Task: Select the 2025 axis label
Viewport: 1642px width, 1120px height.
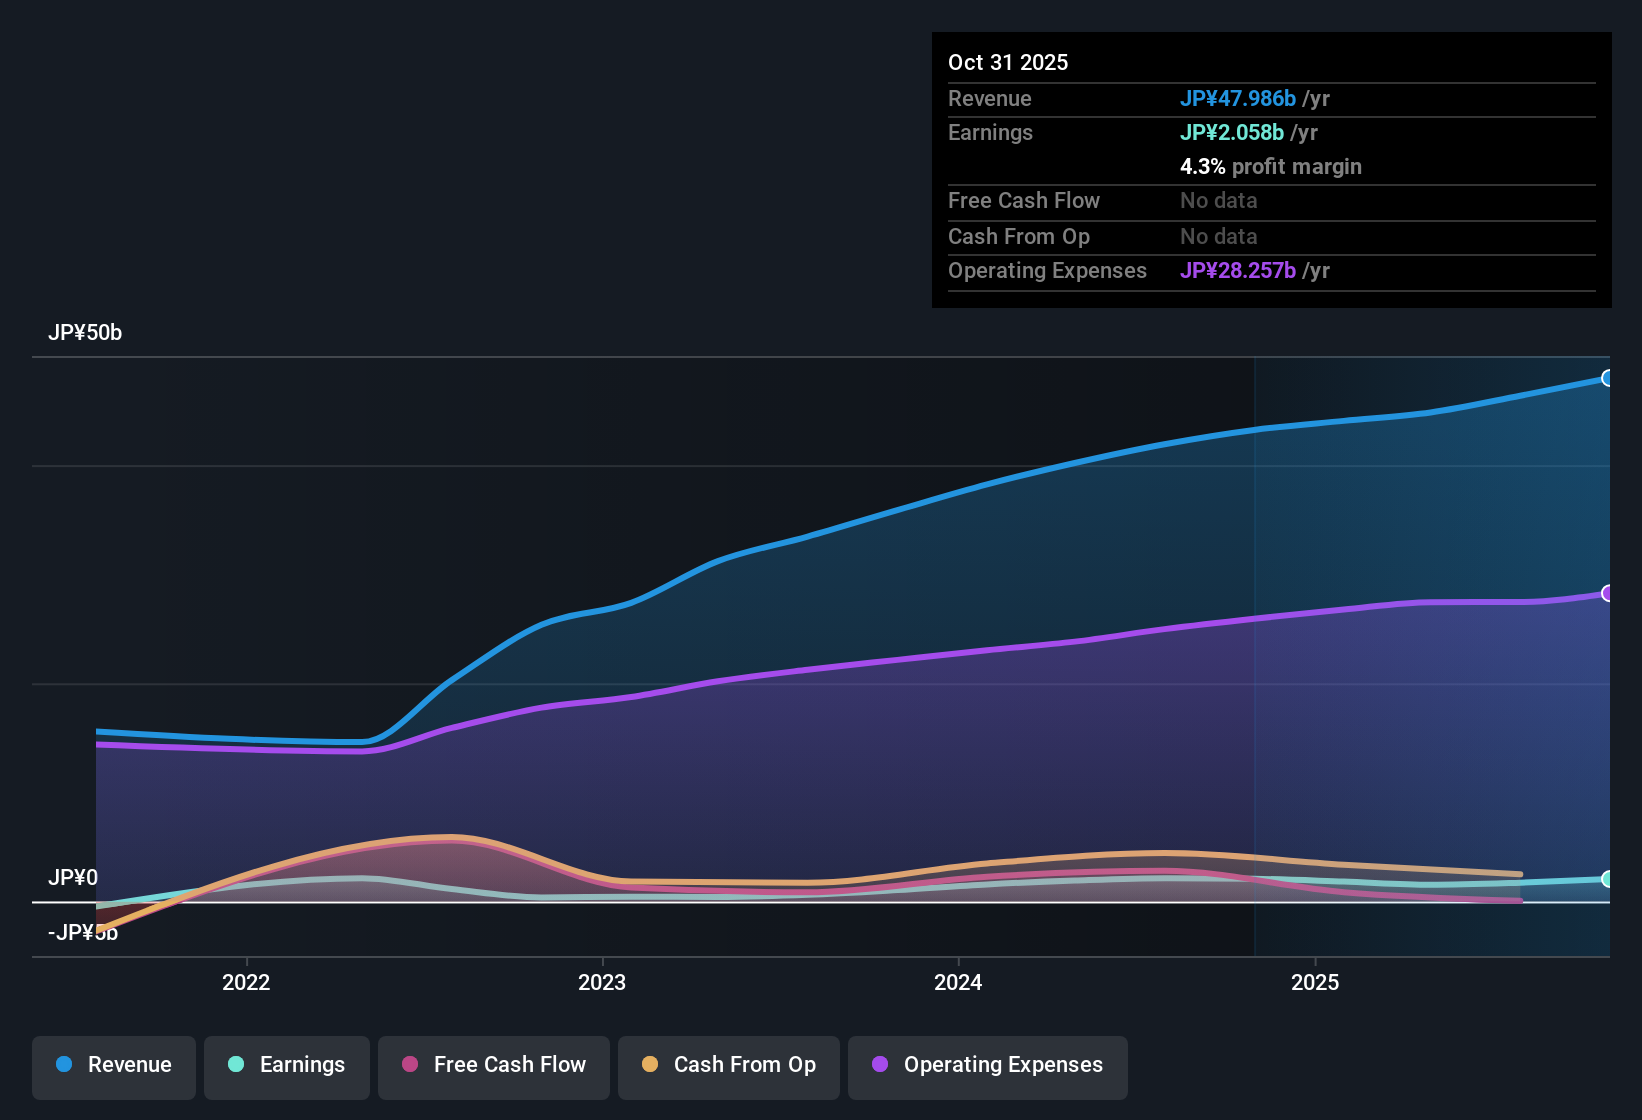Action: [x=1316, y=983]
